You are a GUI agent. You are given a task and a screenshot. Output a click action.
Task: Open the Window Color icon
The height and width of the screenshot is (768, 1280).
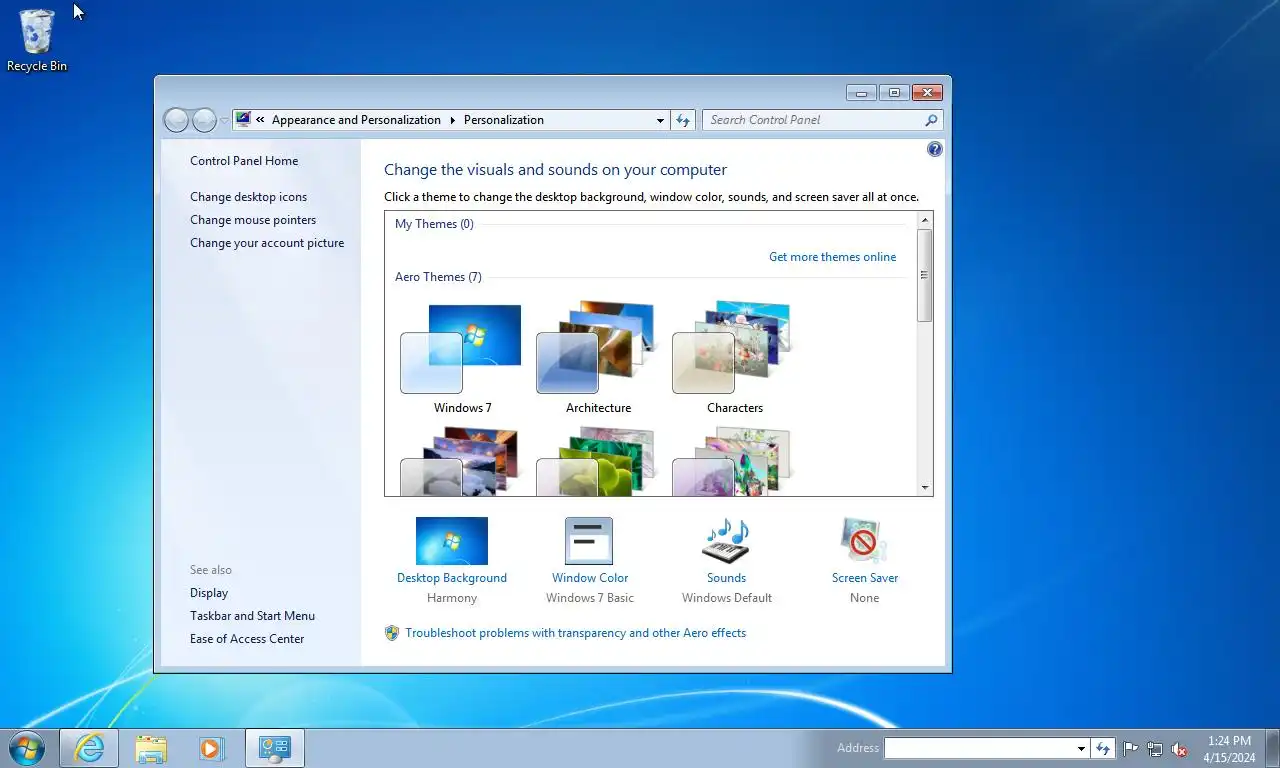[589, 541]
